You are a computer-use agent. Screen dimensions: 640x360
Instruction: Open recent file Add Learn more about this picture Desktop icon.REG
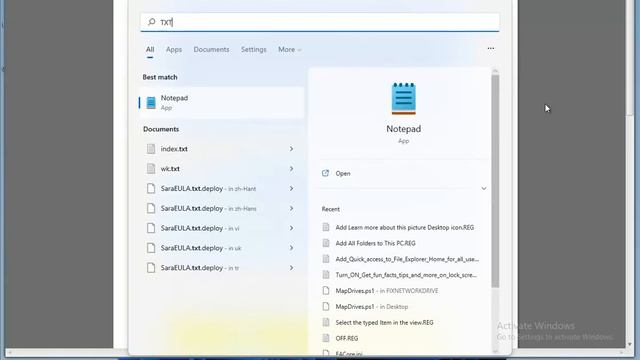pyautogui.click(x=404, y=227)
